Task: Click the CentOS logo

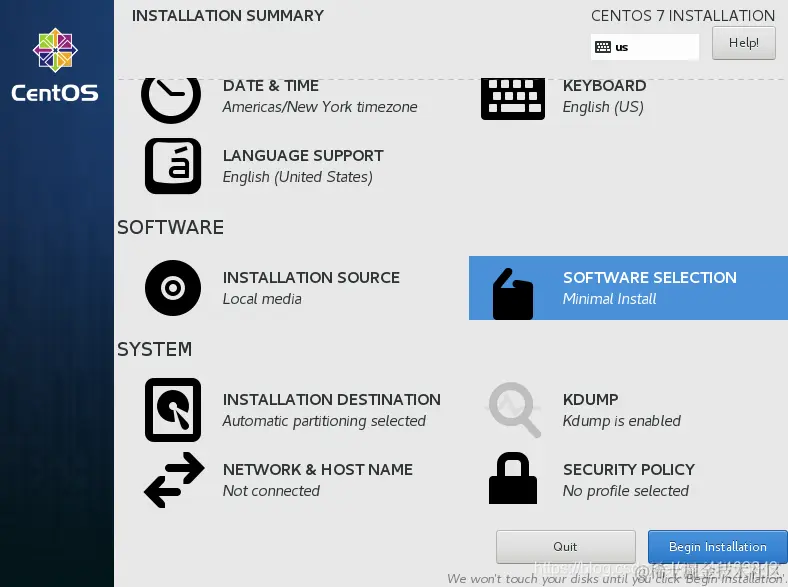Action: (x=55, y=65)
